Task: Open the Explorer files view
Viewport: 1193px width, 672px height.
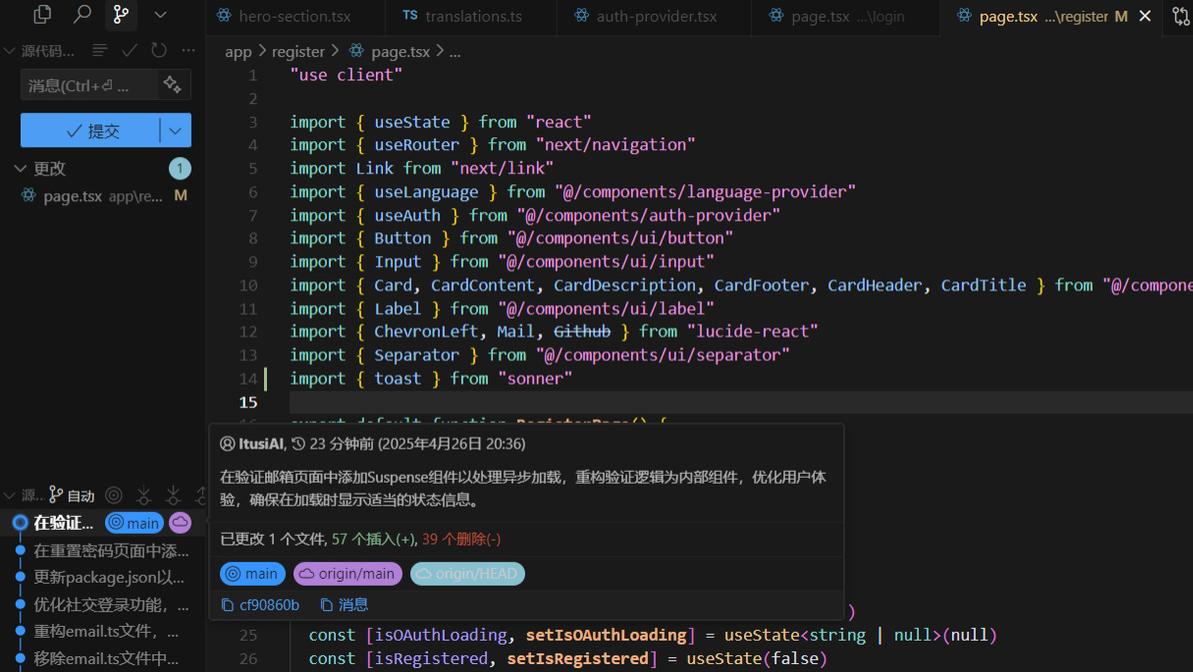Action: coord(43,14)
